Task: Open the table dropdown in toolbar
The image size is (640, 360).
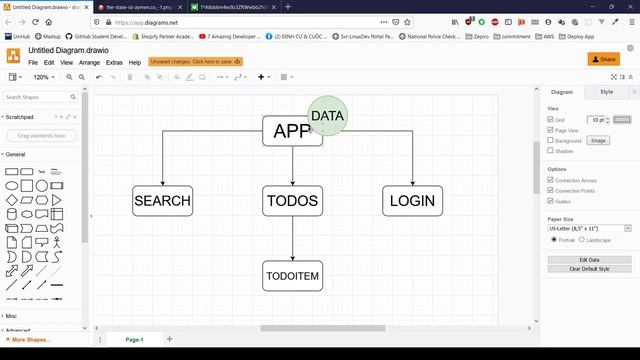Action: coord(287,77)
